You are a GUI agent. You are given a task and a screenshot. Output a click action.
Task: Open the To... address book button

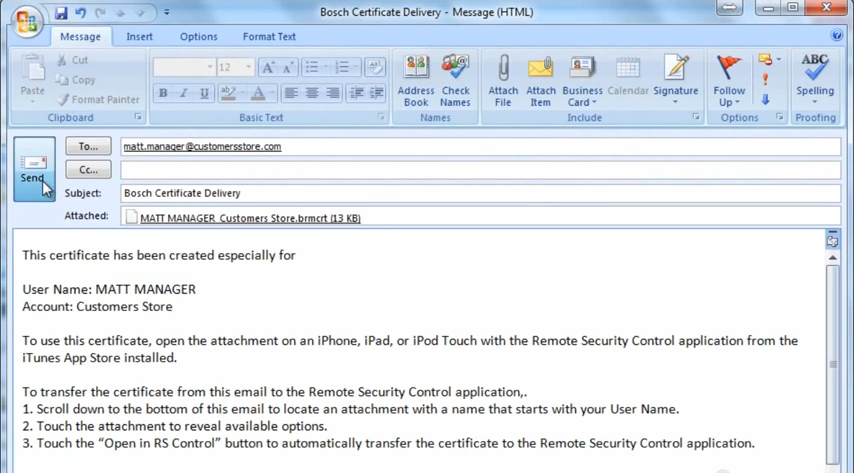pos(88,146)
